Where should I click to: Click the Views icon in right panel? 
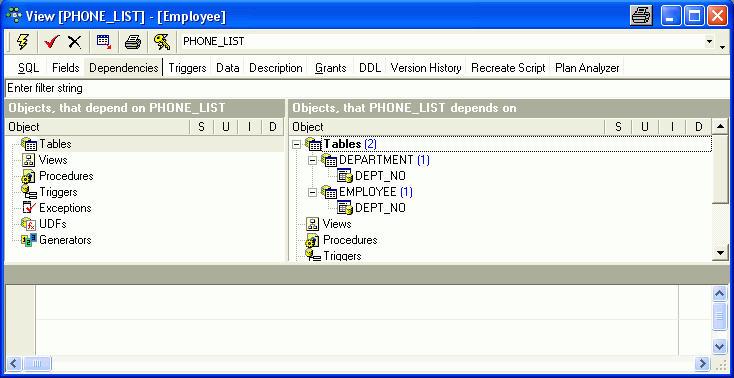pyautogui.click(x=313, y=224)
